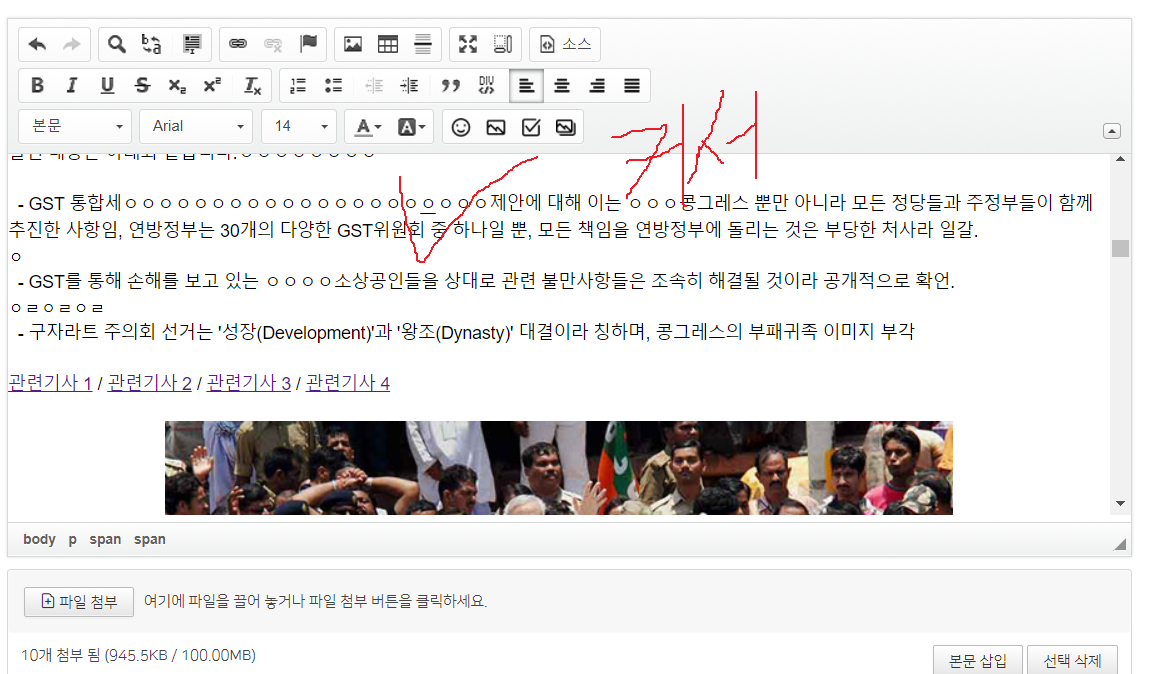The height and width of the screenshot is (674, 1157).
Task: Enable center text alignment
Action: click(x=562, y=86)
